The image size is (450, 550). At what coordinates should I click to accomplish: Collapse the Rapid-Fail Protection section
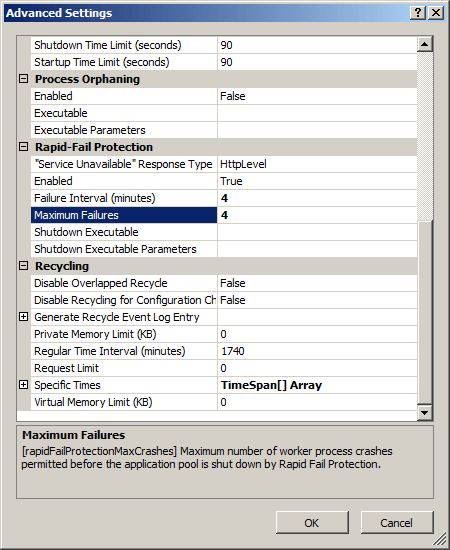pos(23,147)
